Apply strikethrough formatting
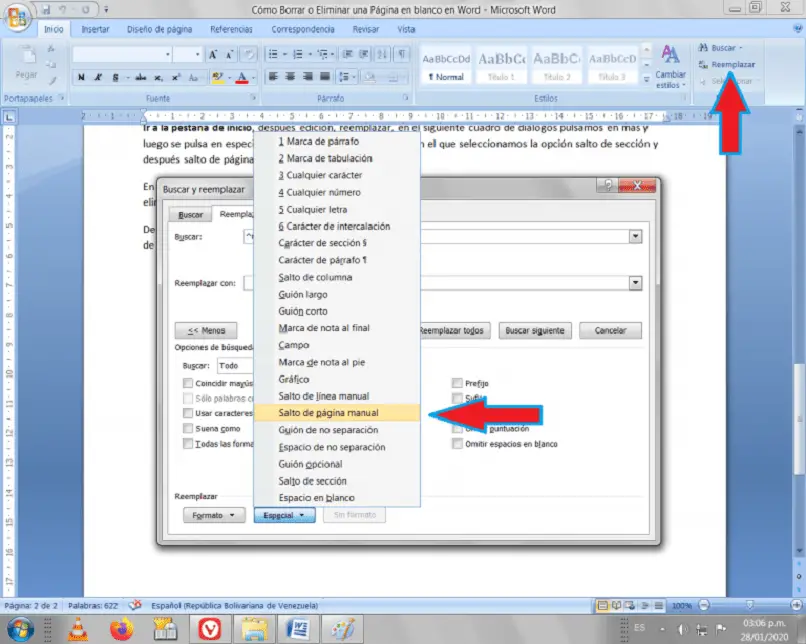 [x=140, y=78]
